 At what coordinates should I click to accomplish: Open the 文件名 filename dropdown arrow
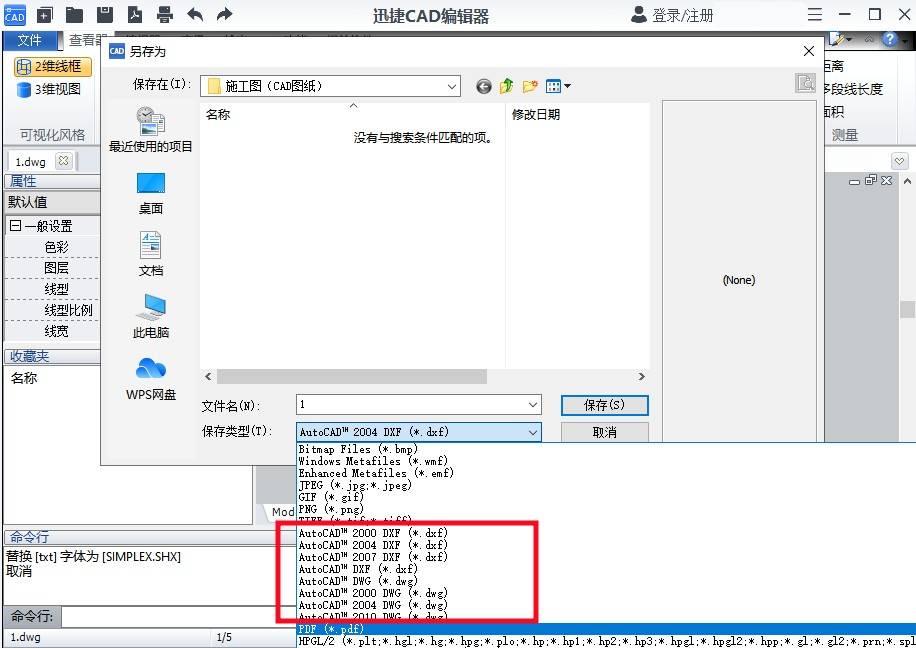pos(532,405)
